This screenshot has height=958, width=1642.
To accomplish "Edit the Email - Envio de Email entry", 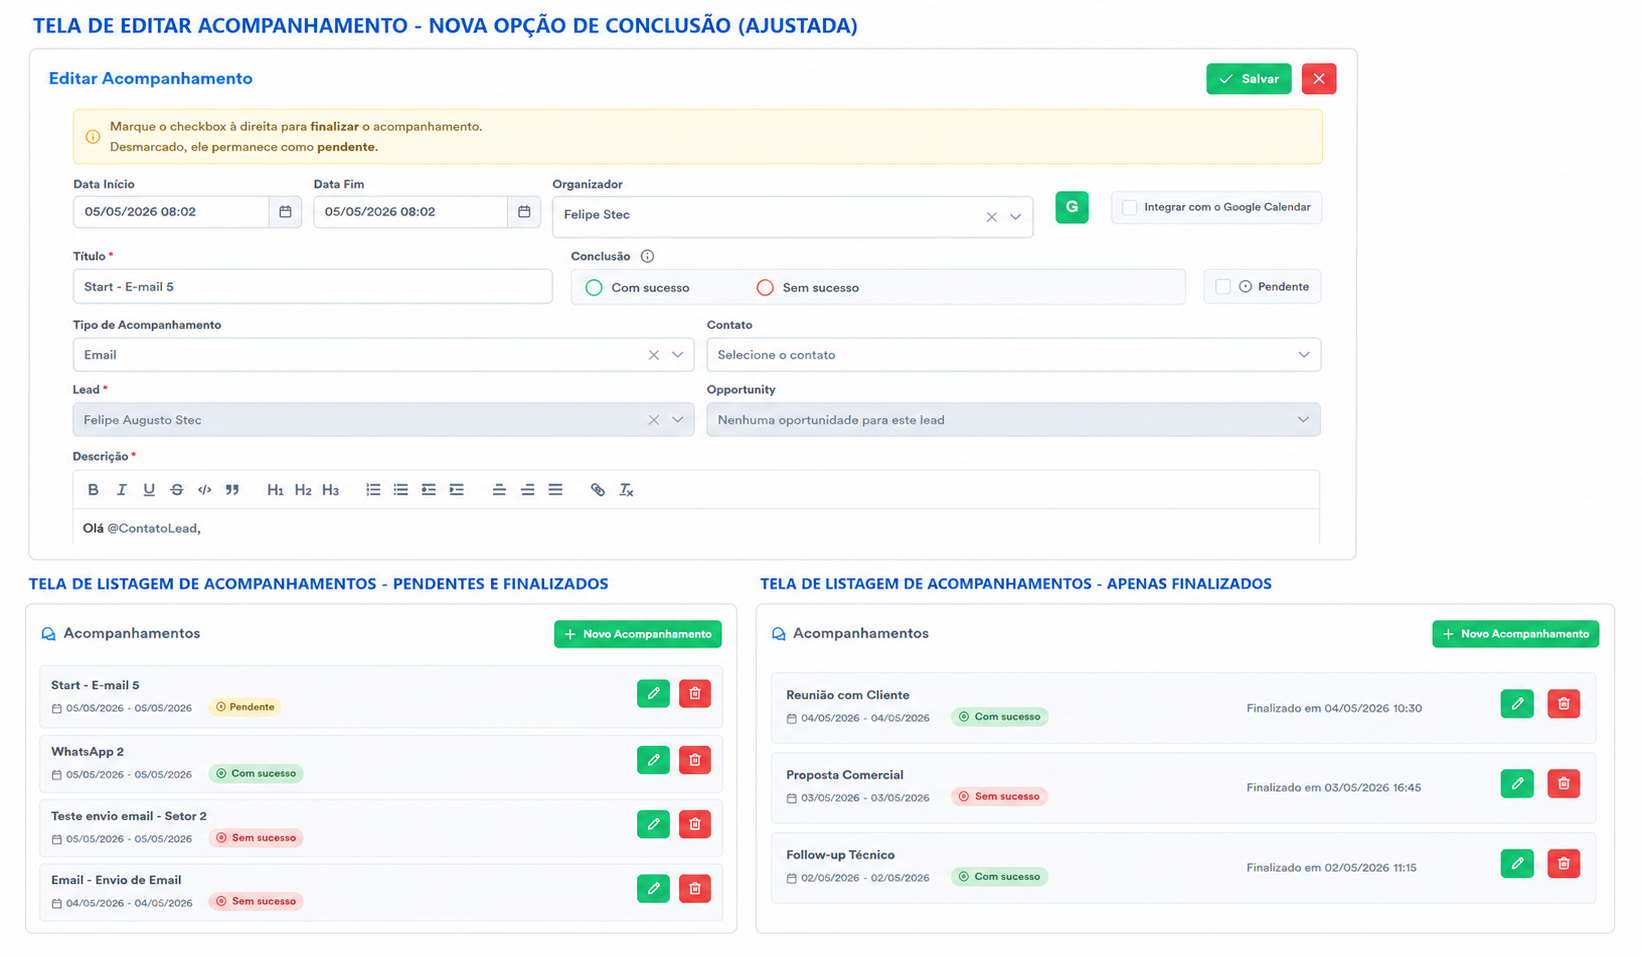I will 653,888.
